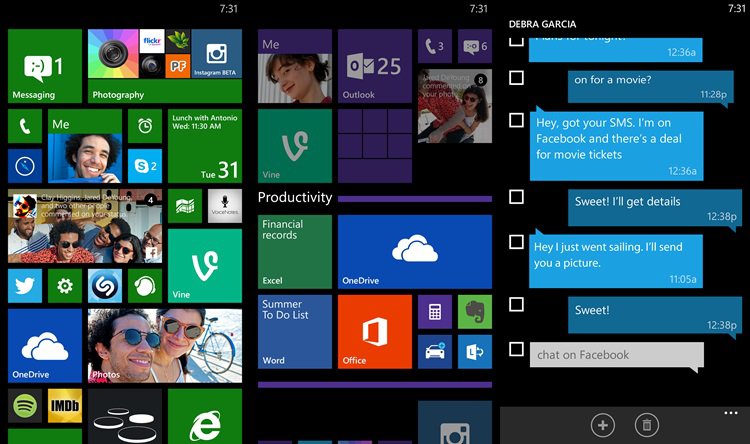Launch the Internet Explorer tile
The height and width of the screenshot is (444, 750).
click(205, 417)
